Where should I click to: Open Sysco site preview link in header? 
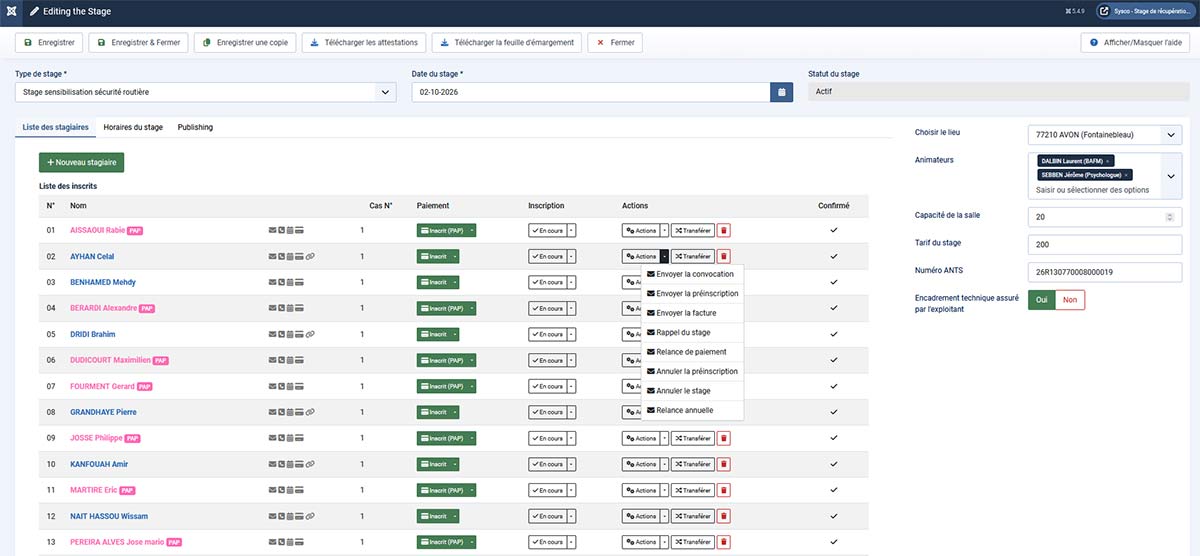[1146, 11]
